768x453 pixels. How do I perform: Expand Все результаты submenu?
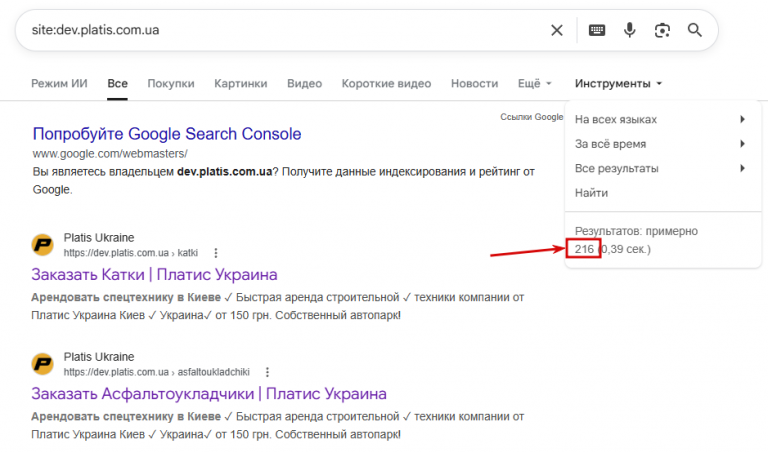point(660,168)
